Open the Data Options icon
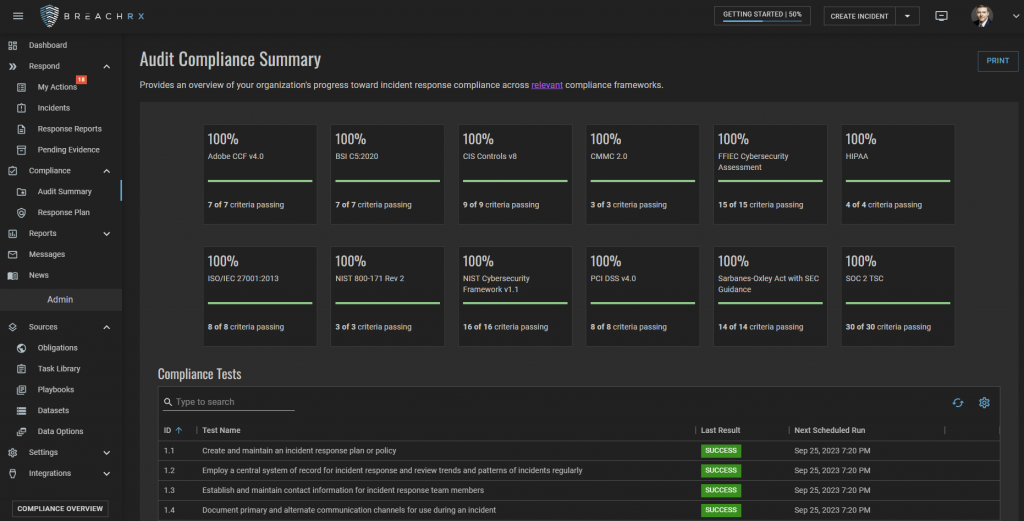 coord(22,432)
